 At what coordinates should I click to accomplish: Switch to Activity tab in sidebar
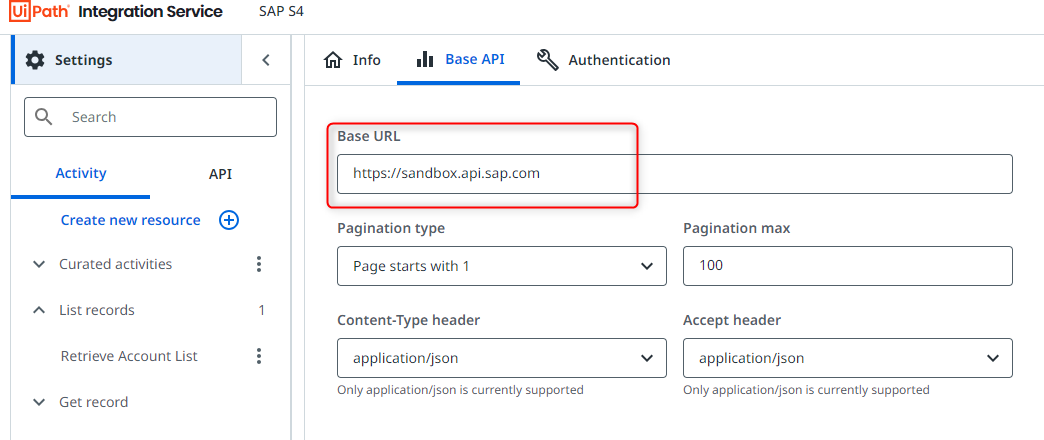pyautogui.click(x=81, y=174)
